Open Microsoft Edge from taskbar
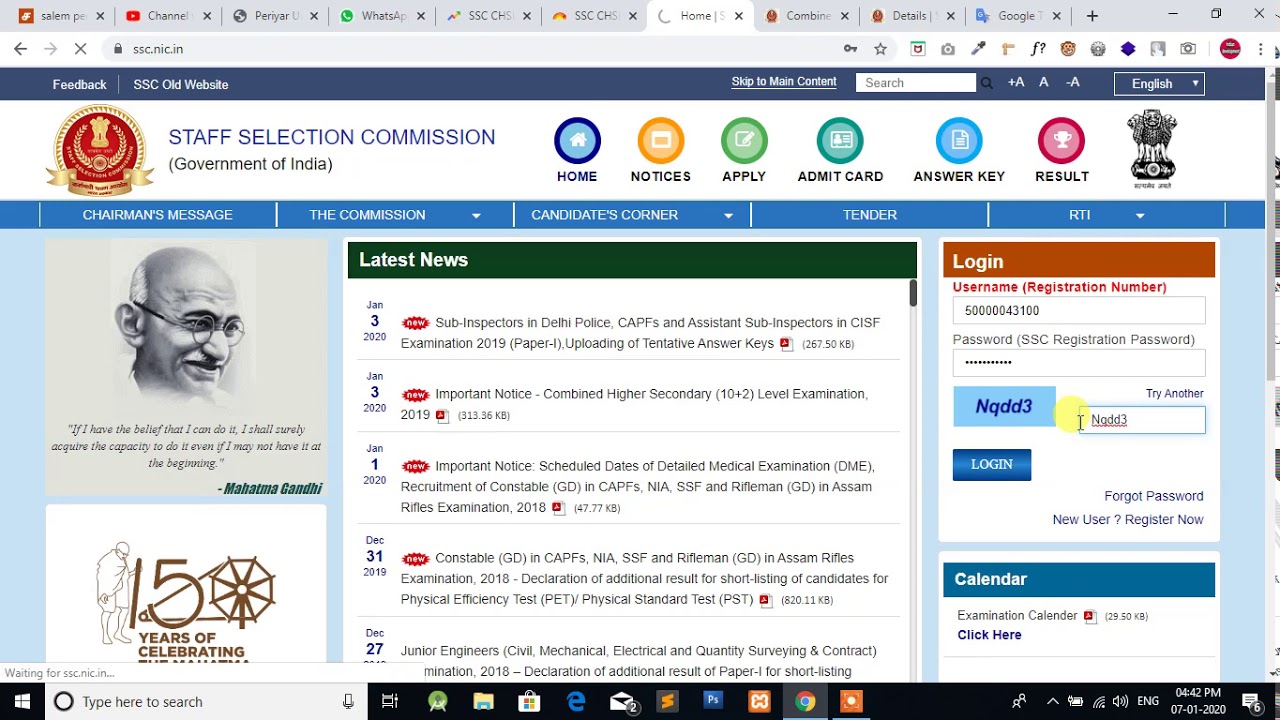Viewport: 1280px width, 720px height. pyautogui.click(x=576, y=702)
